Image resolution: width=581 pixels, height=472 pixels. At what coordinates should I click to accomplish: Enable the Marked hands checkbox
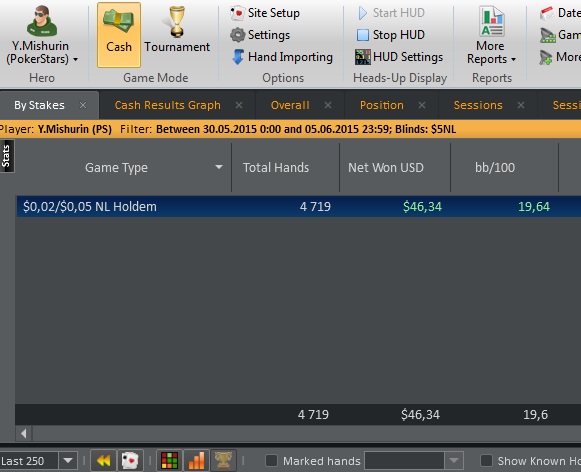272,461
